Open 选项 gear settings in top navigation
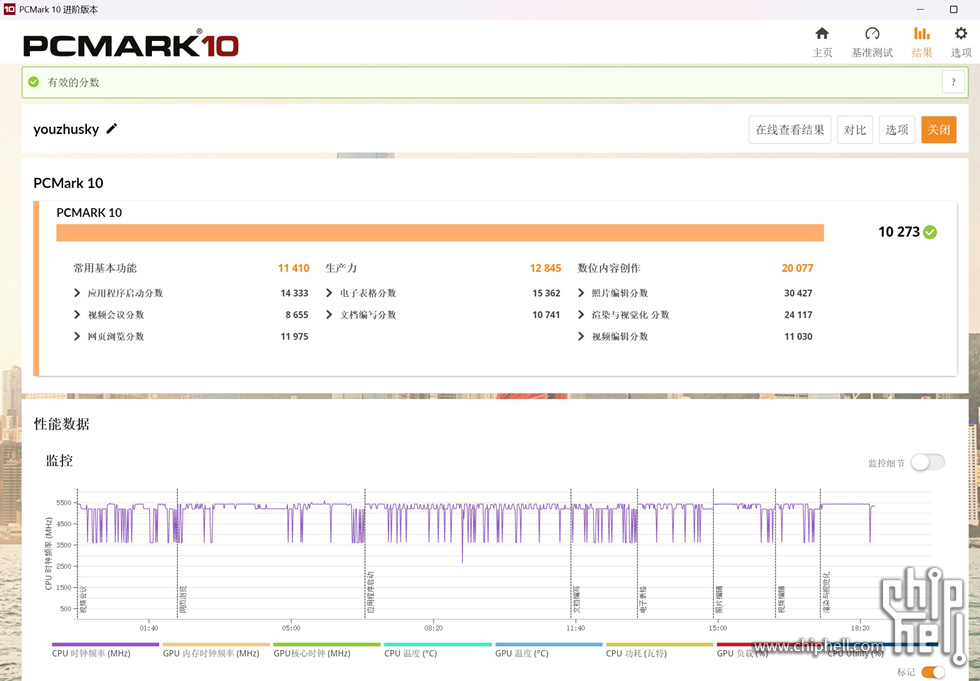This screenshot has height=681, width=980. [961, 42]
